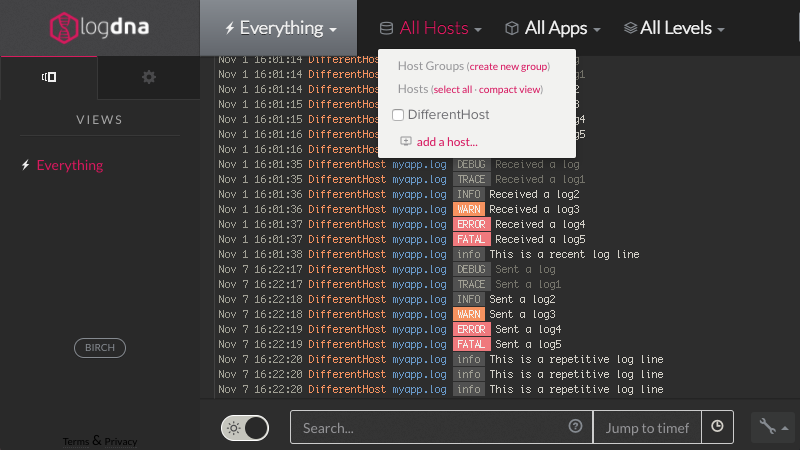Click the lightning icon beside Everything header
Image resolution: width=800 pixels, height=450 pixels.
pyautogui.click(x=230, y=29)
